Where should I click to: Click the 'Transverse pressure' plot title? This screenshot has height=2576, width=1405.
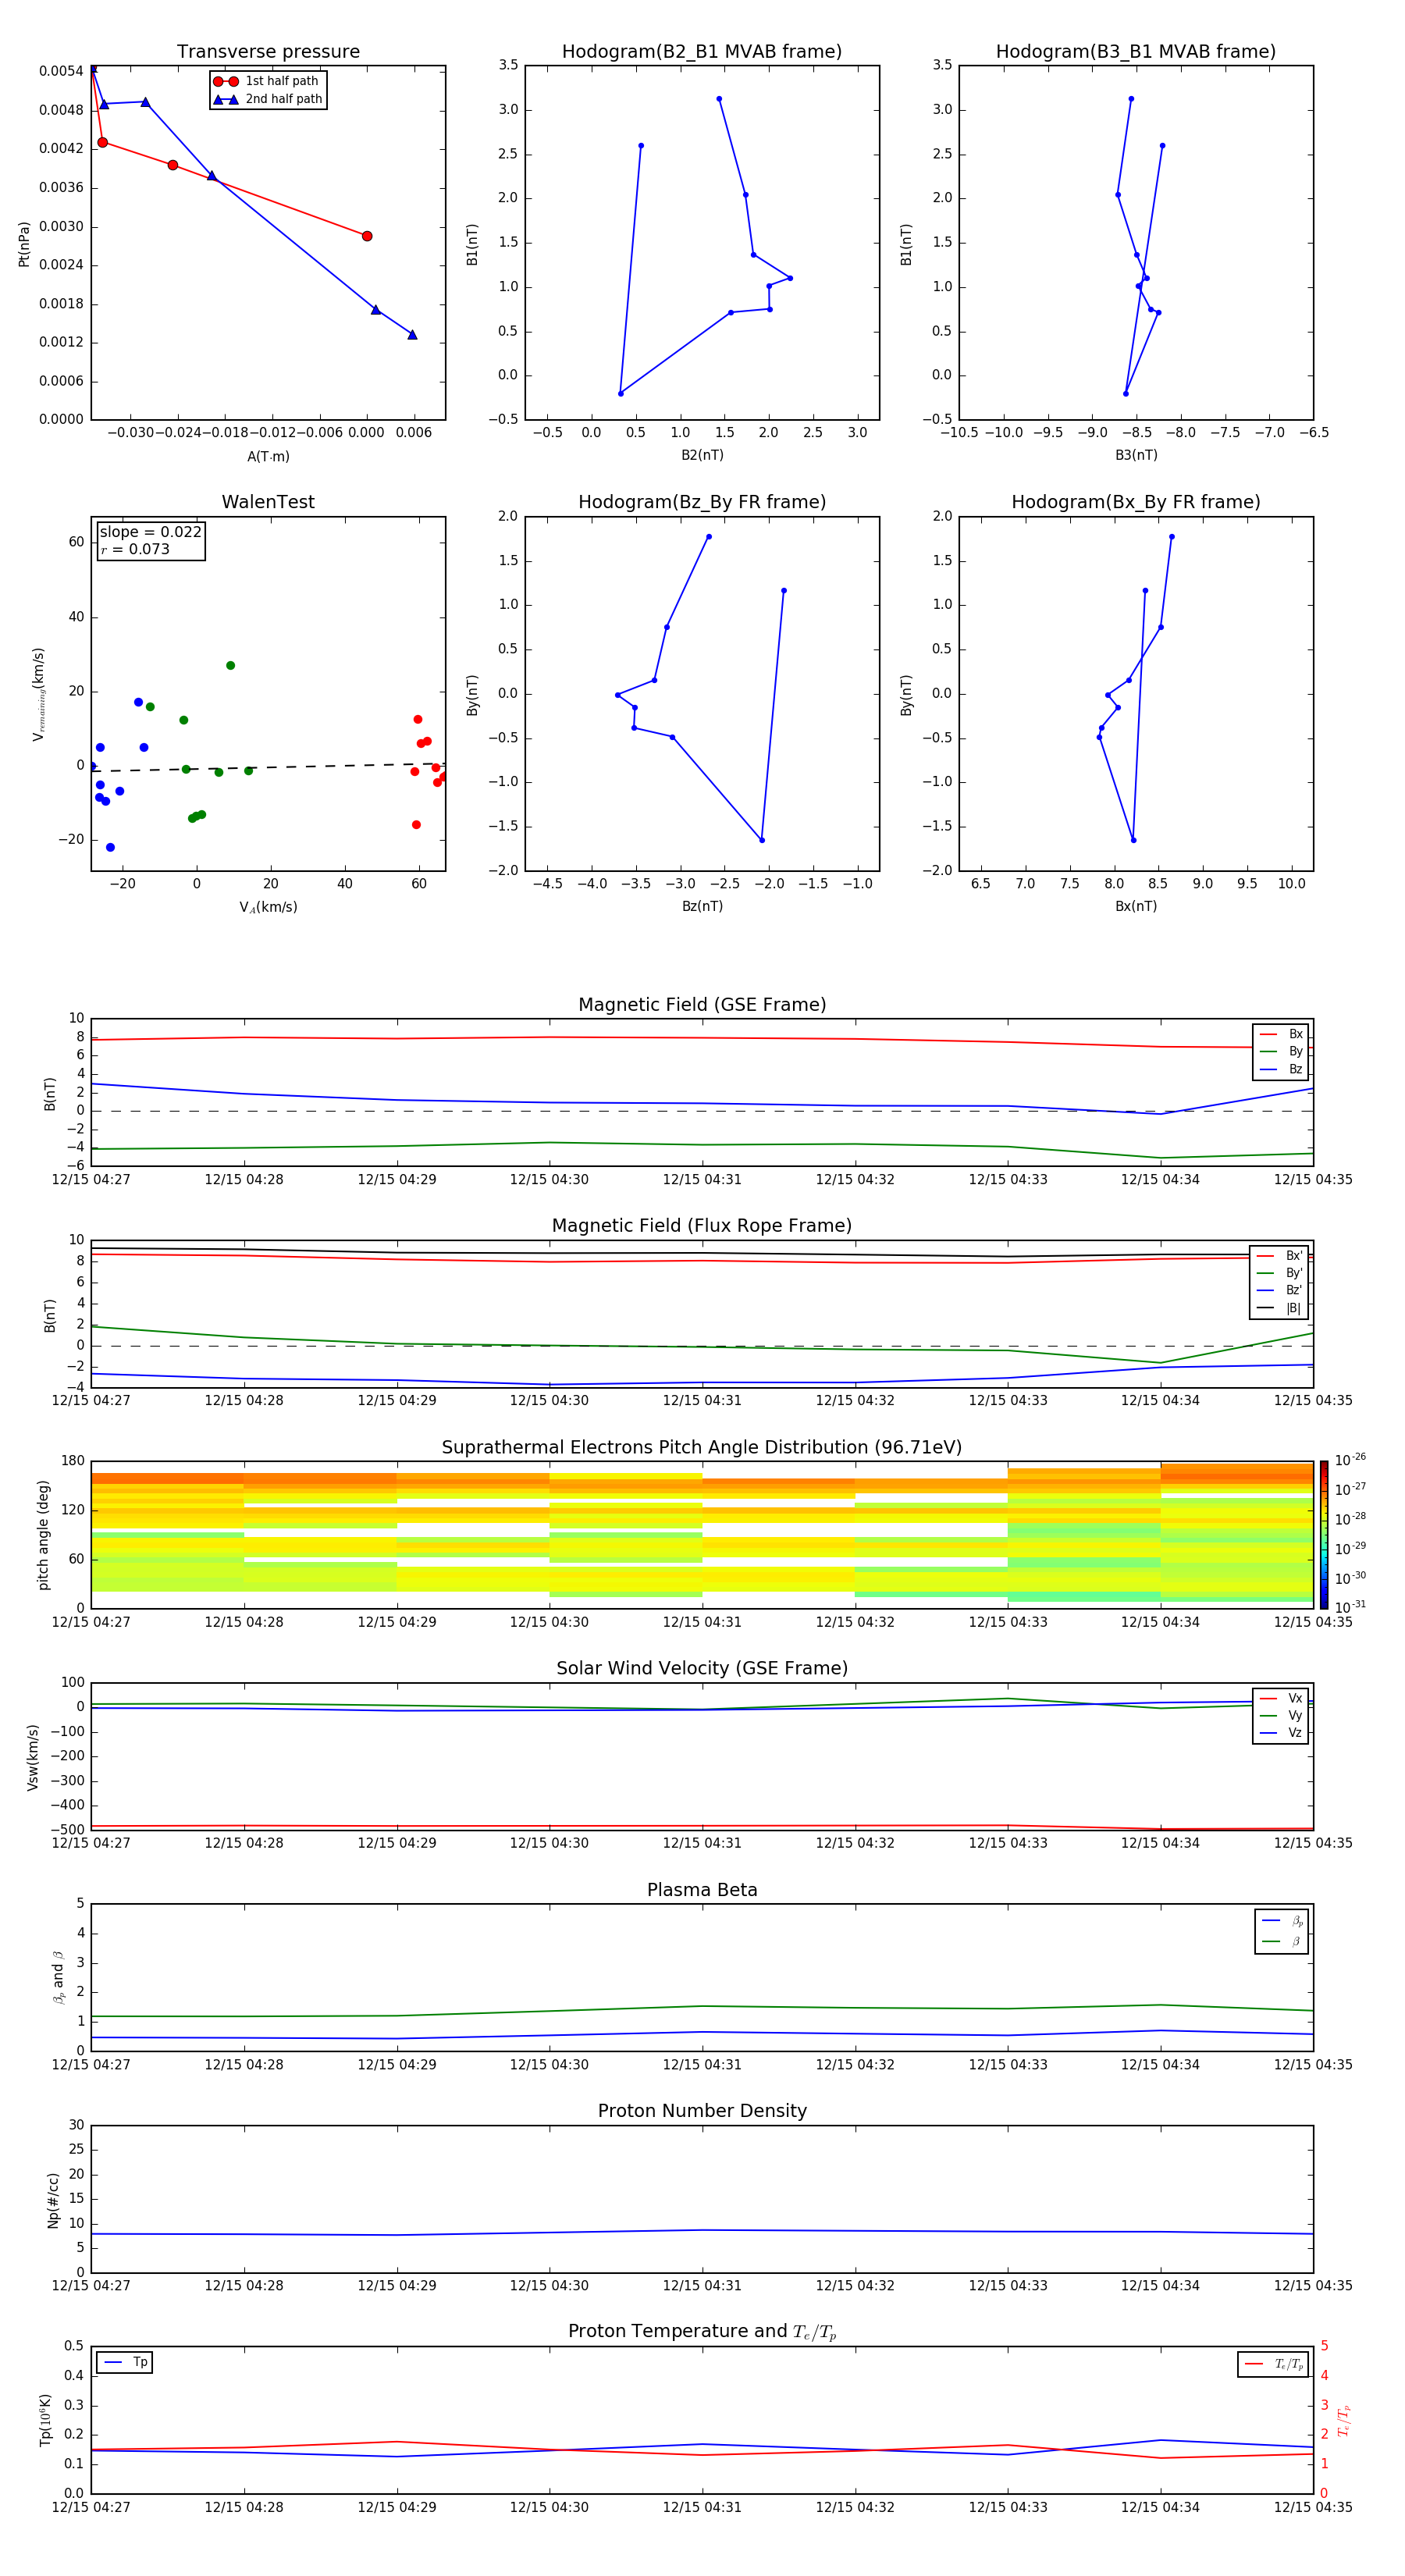(268, 52)
